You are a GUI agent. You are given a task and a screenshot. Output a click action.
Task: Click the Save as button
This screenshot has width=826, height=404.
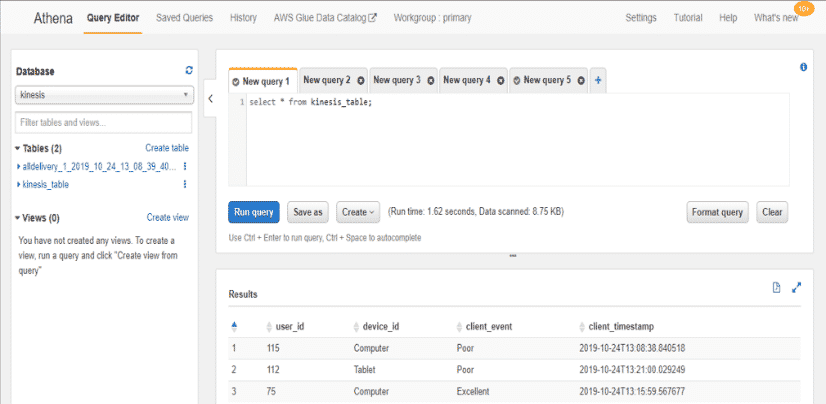(308, 212)
